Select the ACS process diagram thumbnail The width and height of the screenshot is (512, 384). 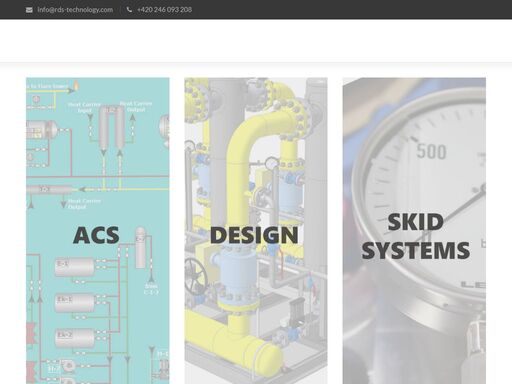(x=98, y=231)
